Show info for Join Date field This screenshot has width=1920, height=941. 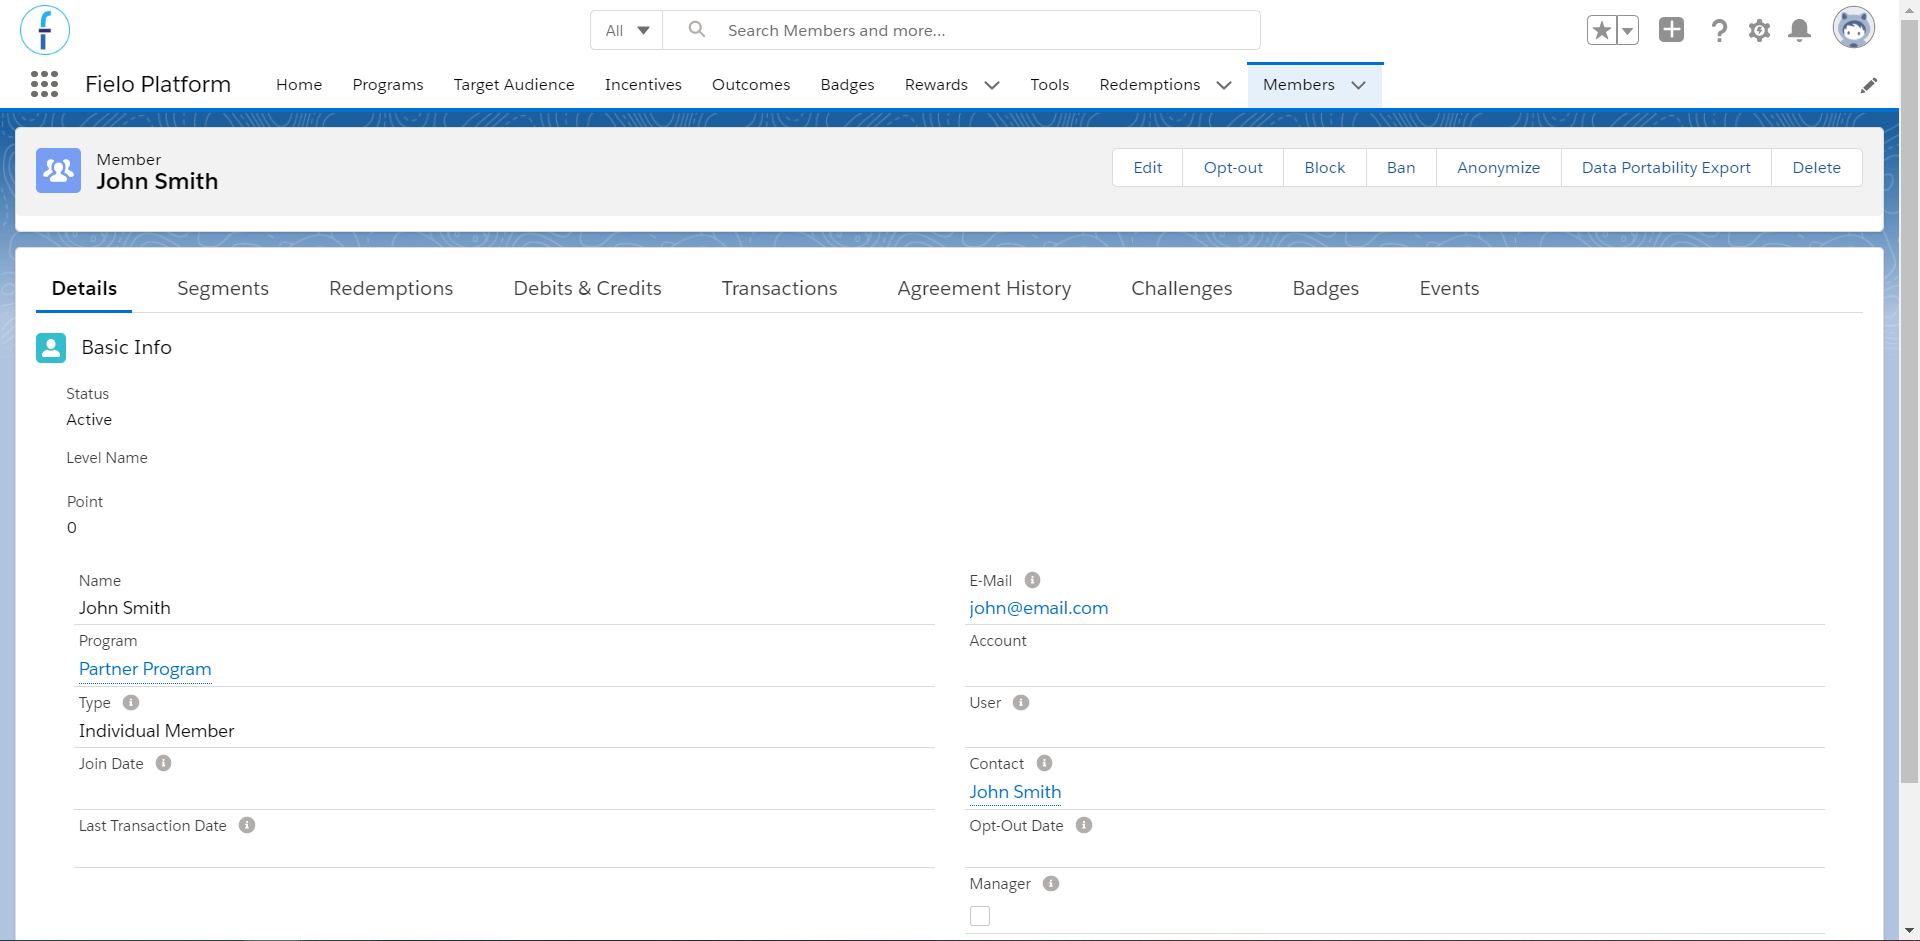tap(164, 763)
